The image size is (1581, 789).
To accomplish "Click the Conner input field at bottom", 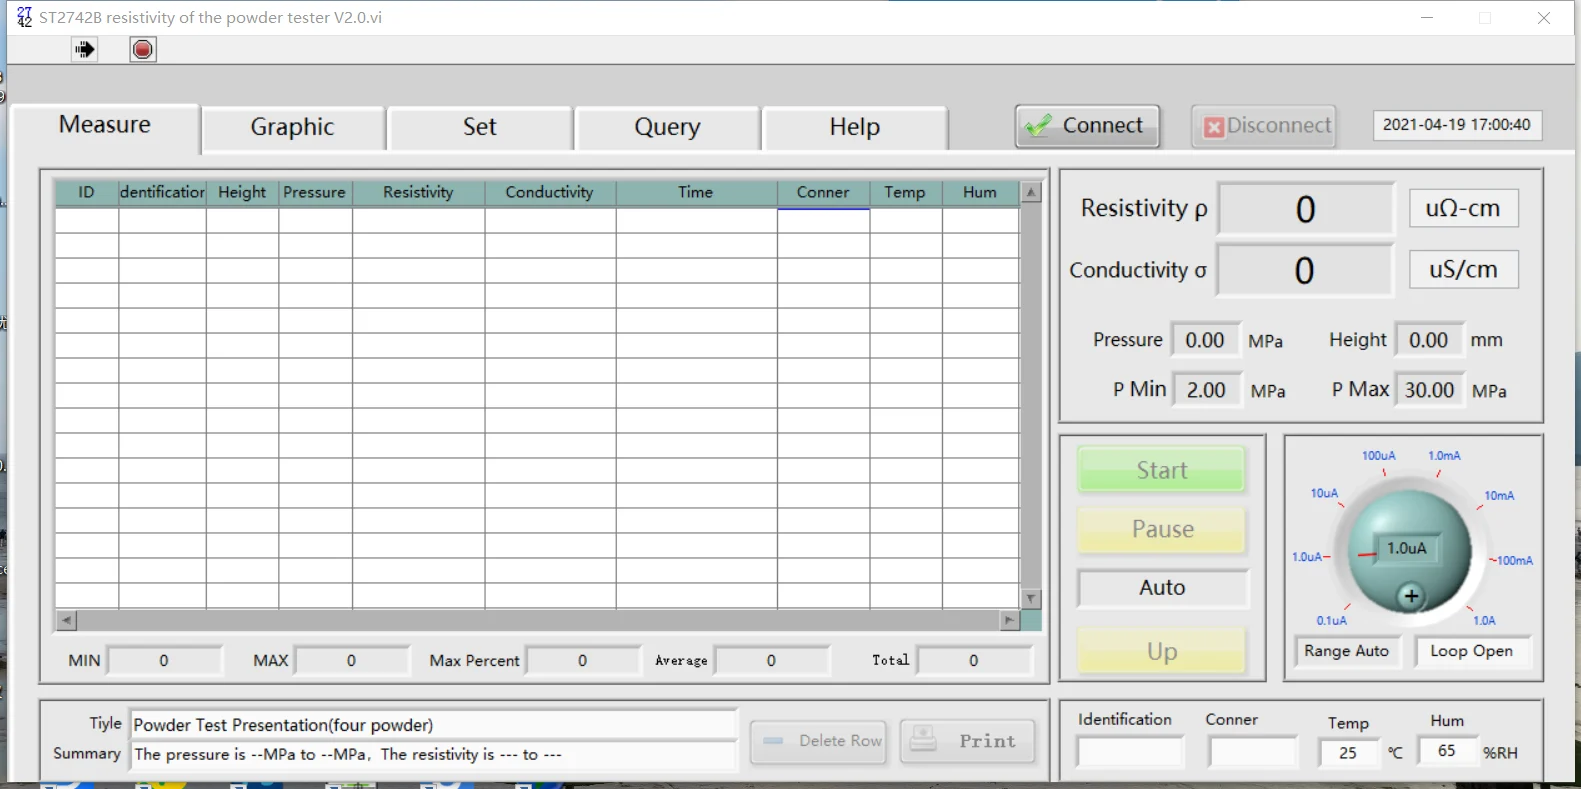I will point(1253,752).
